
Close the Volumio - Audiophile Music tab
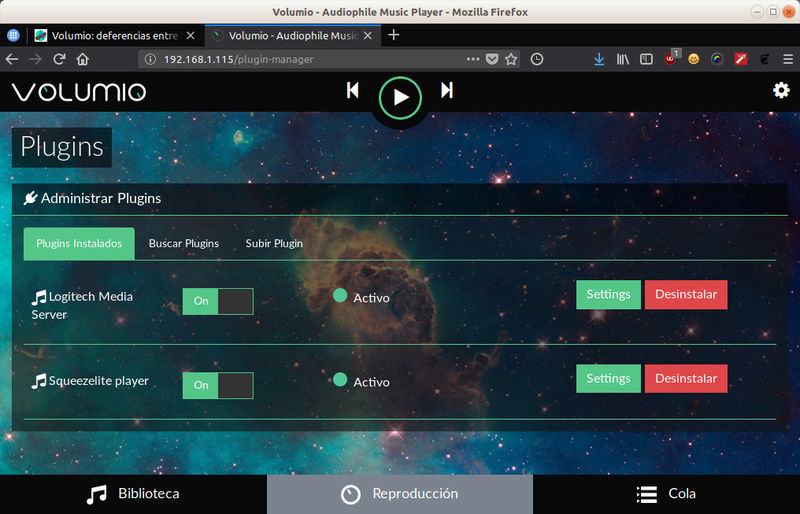368,36
